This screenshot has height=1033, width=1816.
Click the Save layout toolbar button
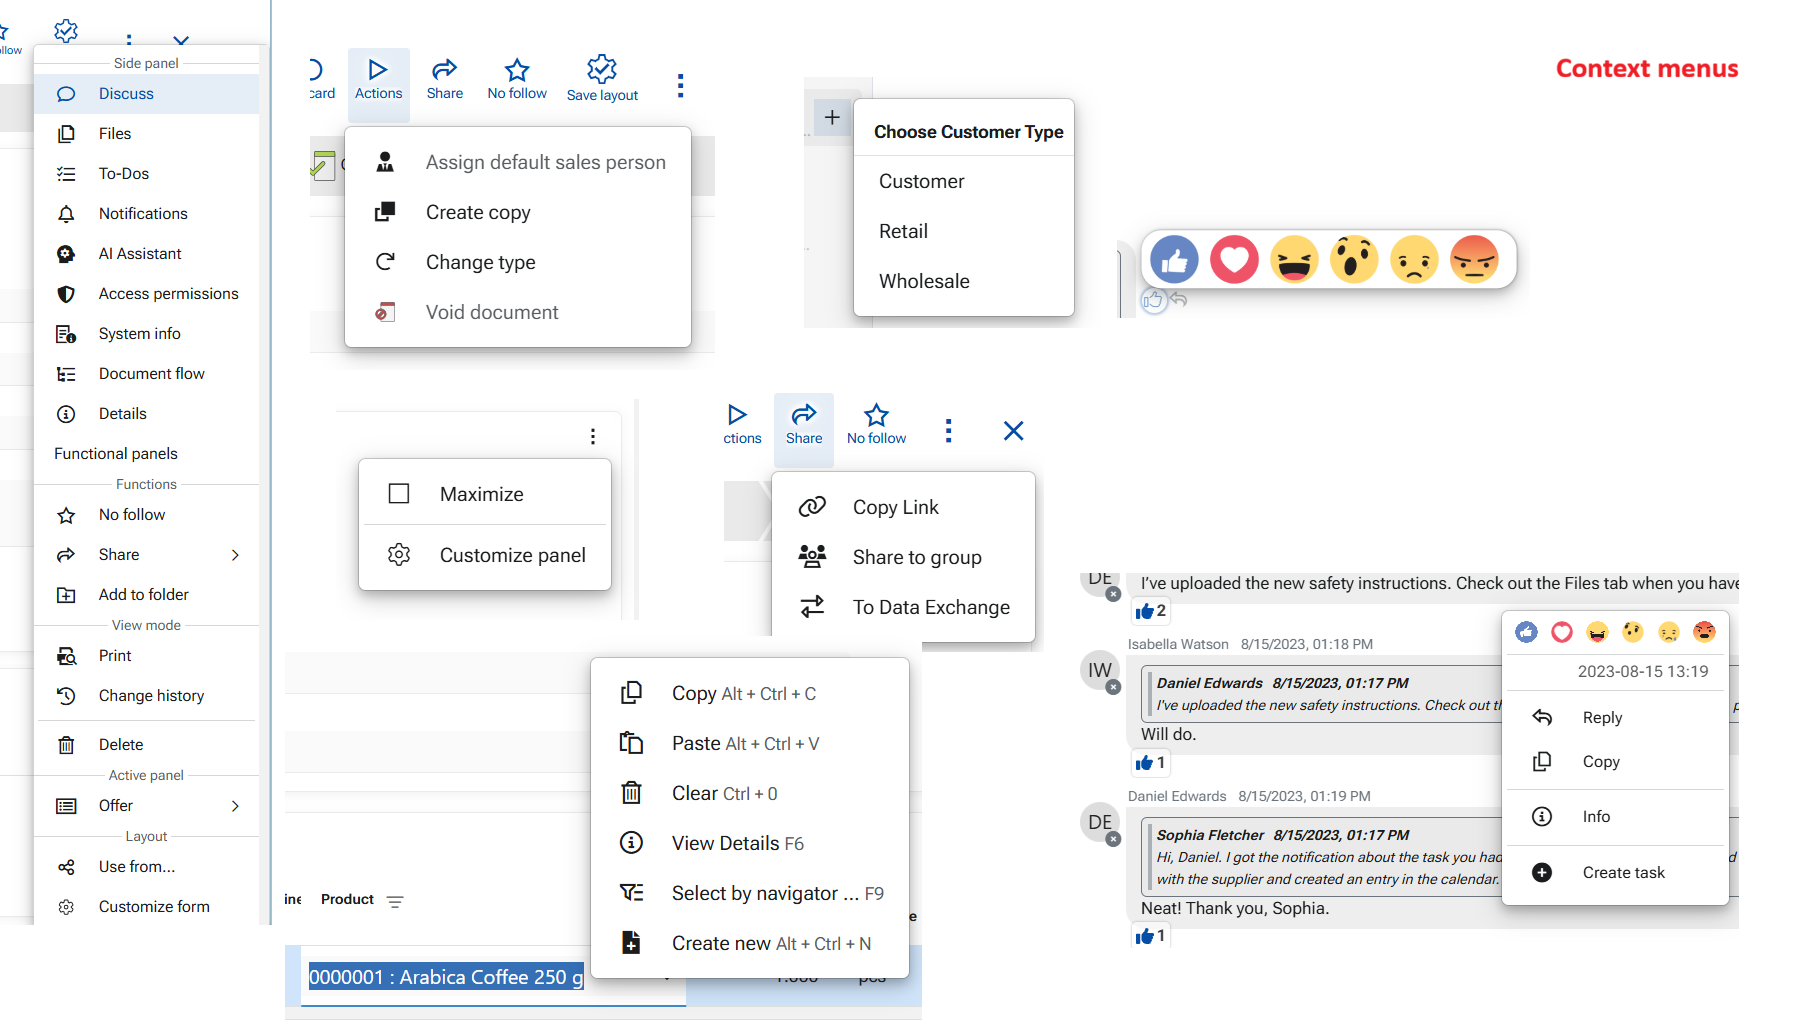tap(602, 79)
